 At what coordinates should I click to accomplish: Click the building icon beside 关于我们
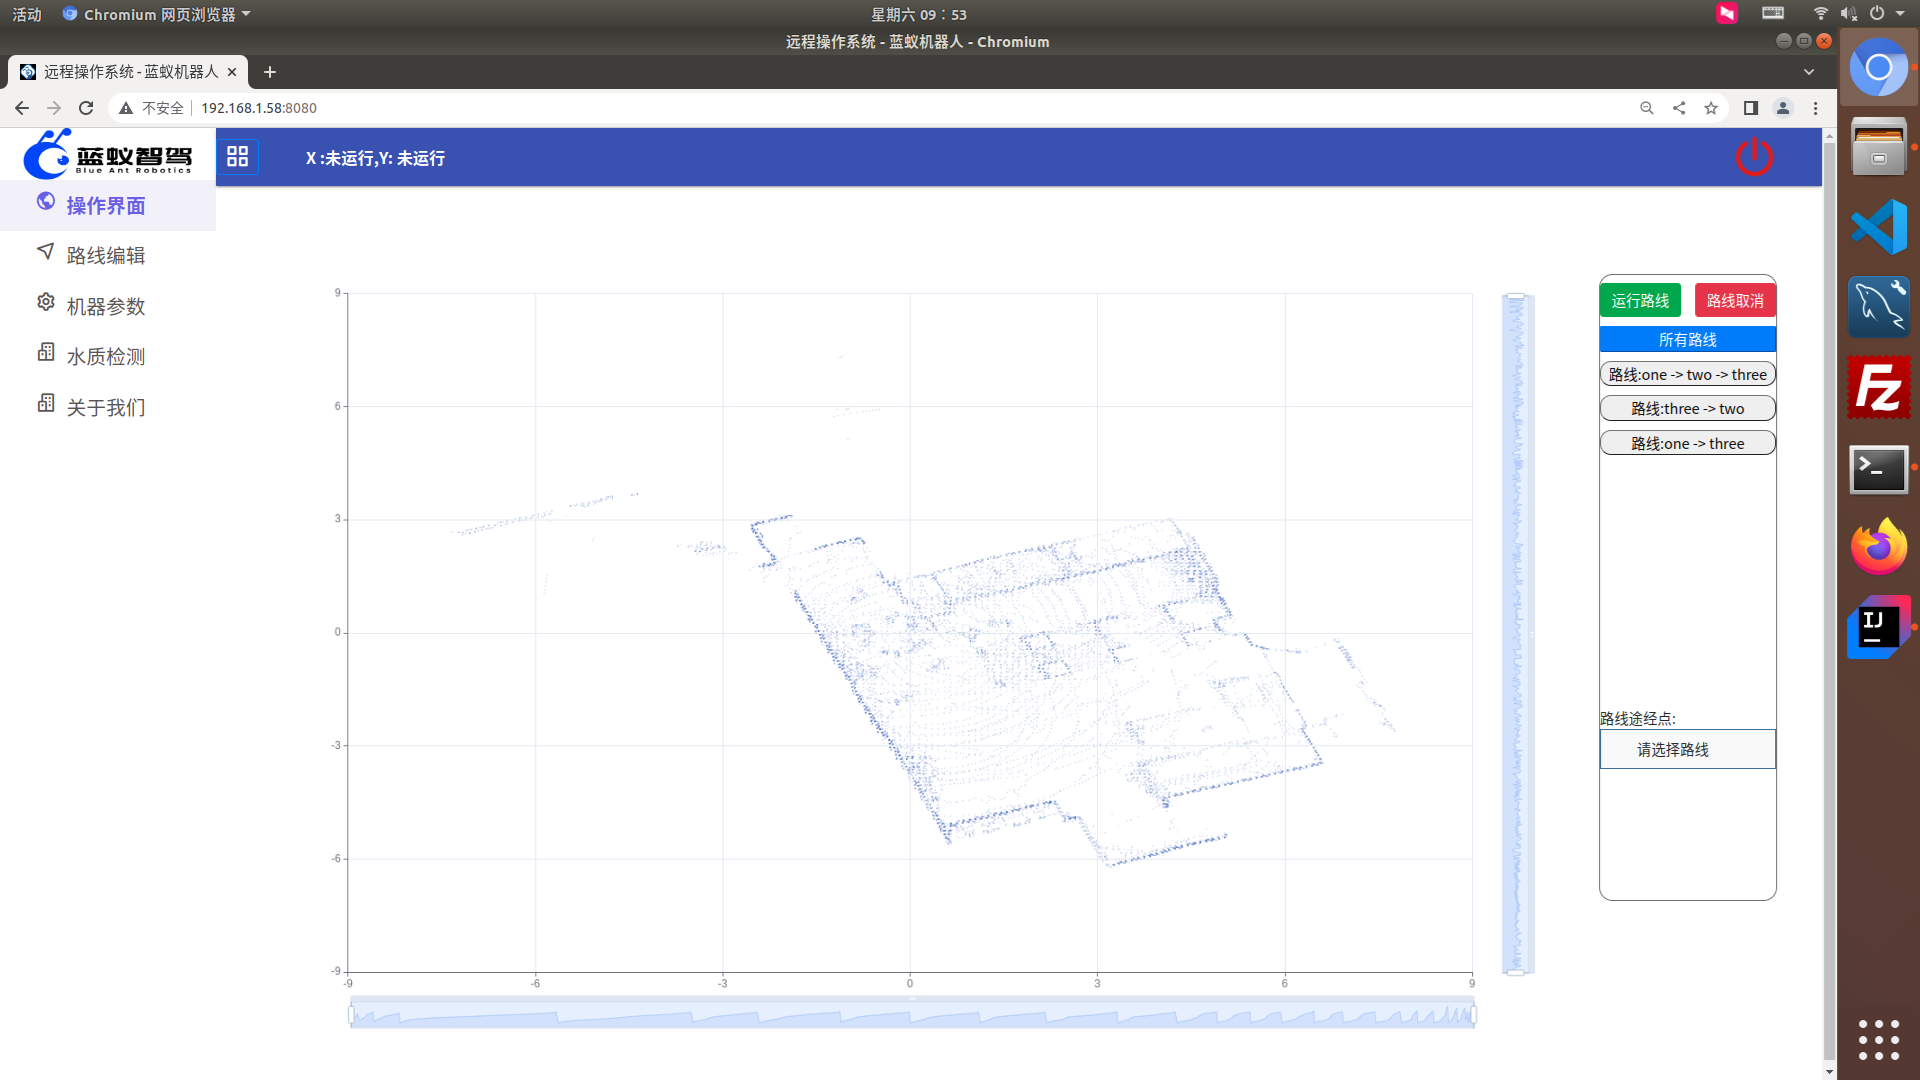[46, 404]
